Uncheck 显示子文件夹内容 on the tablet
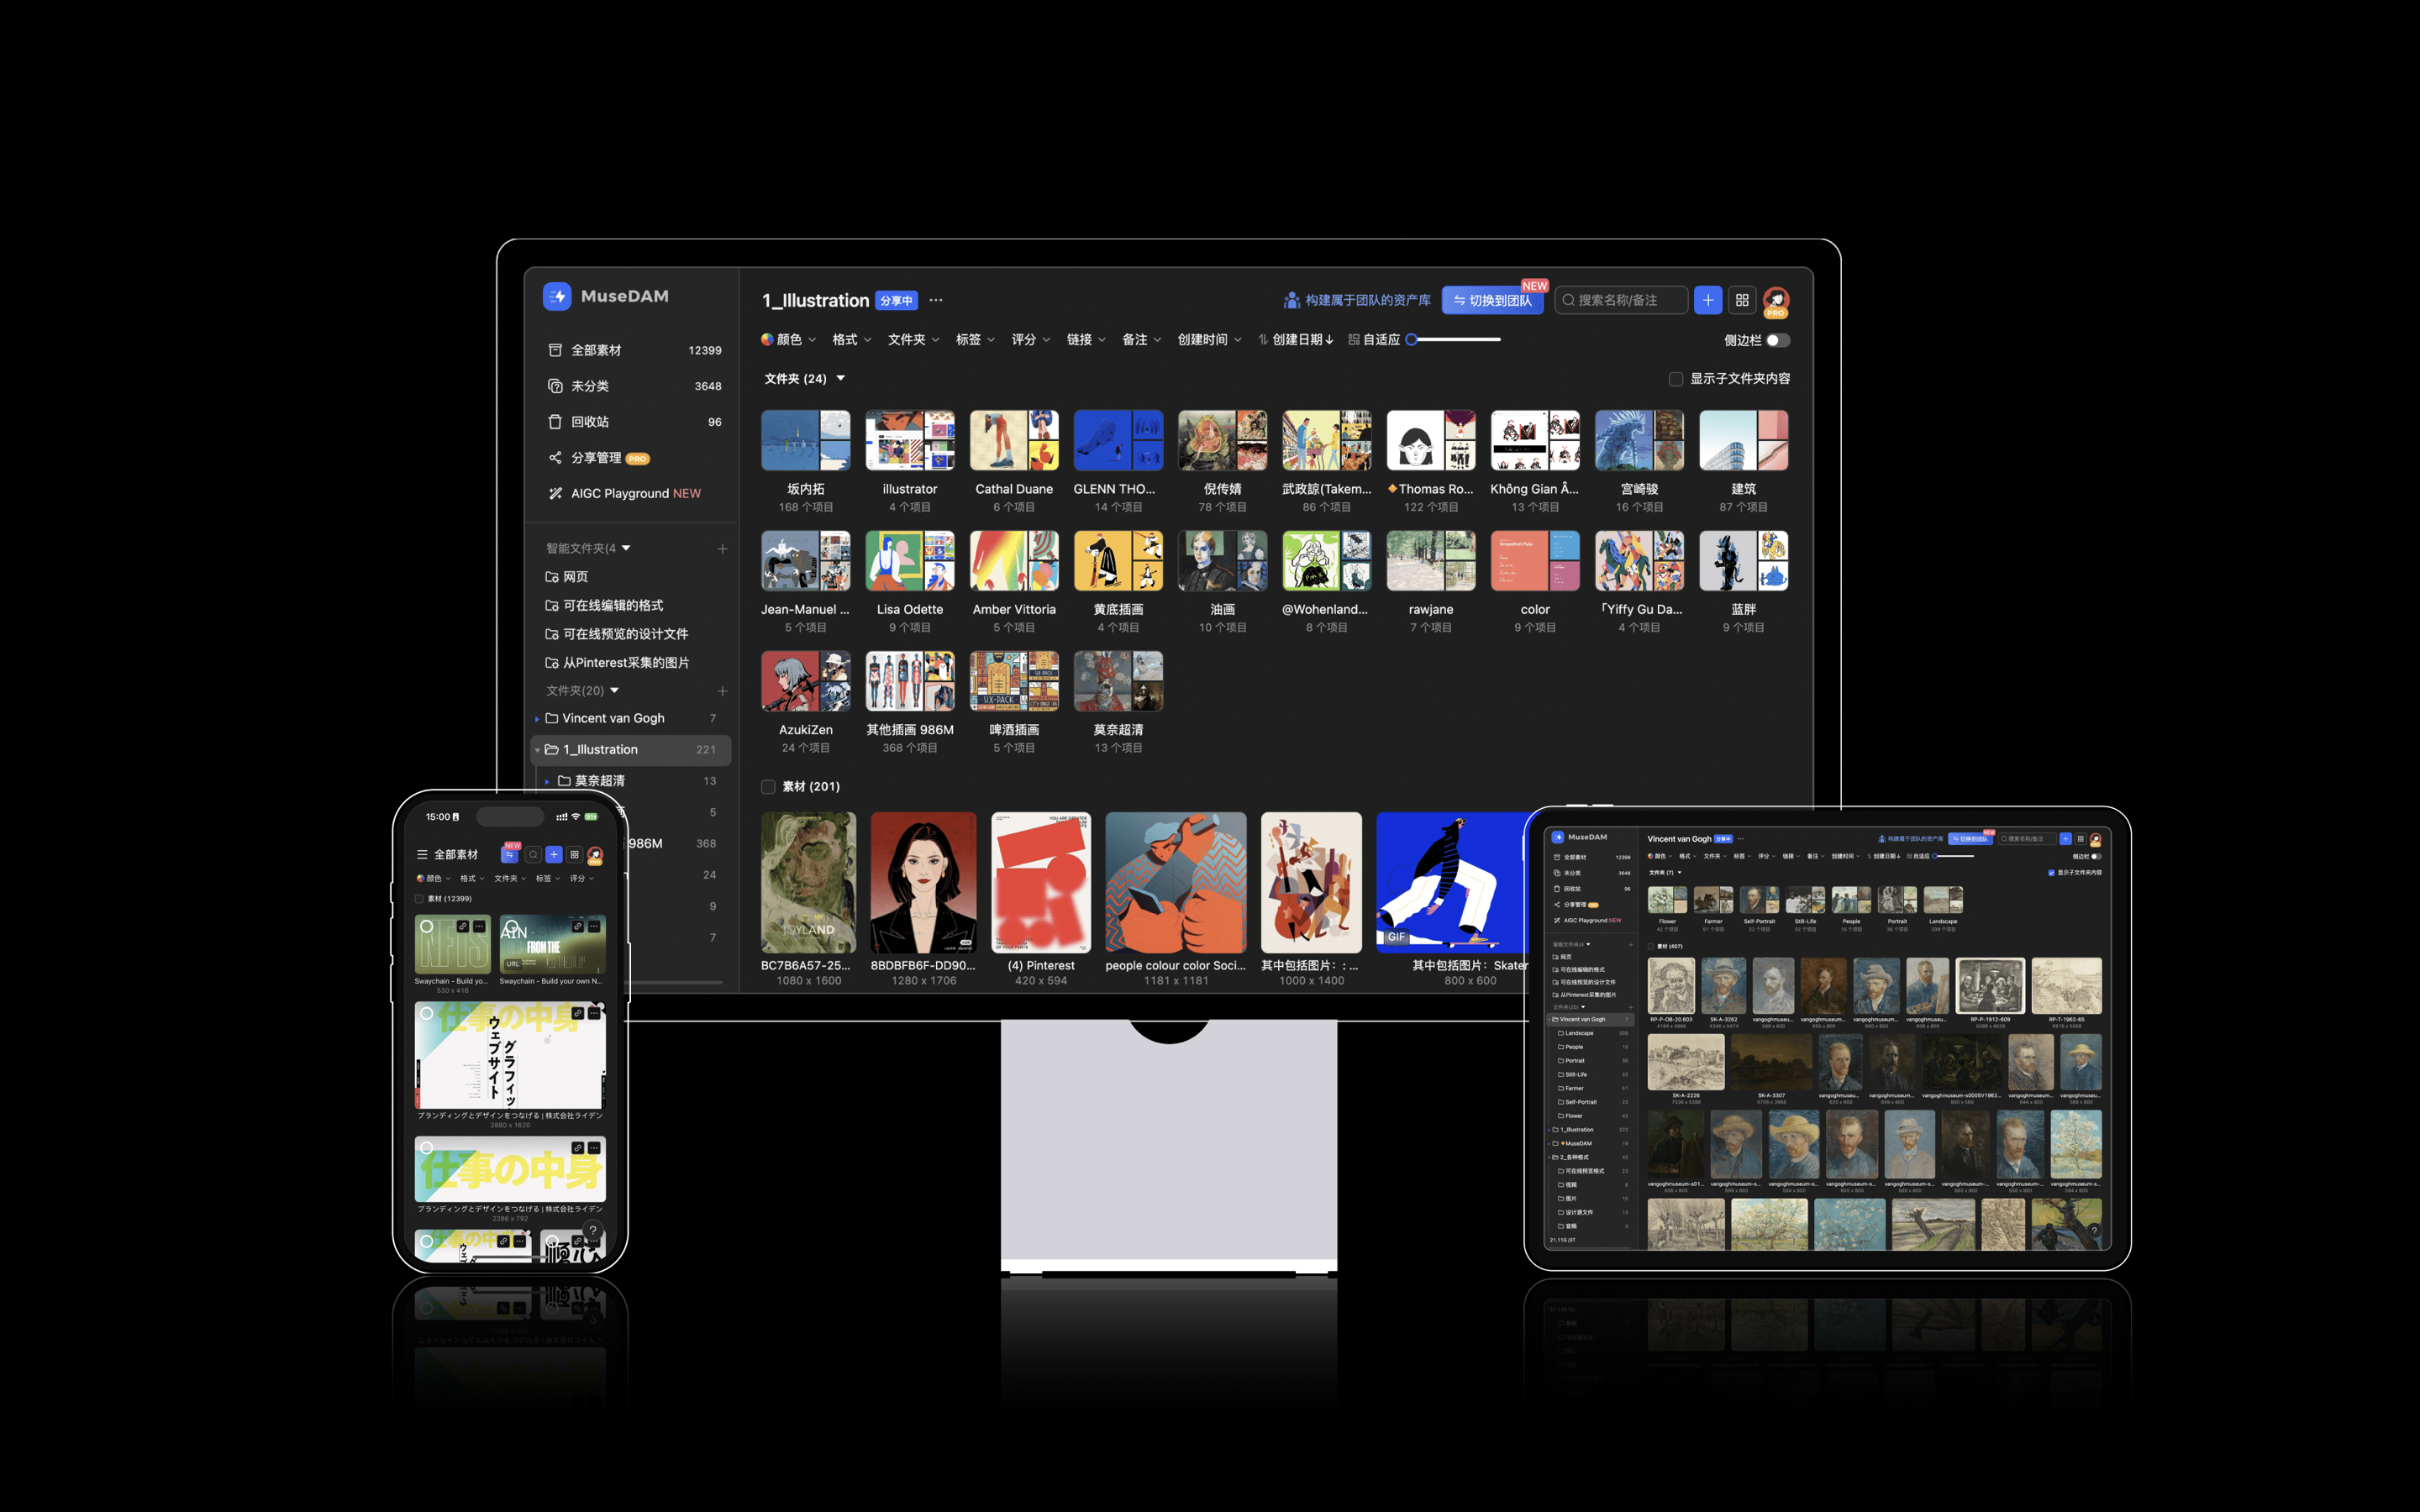The image size is (2420, 1512). click(2051, 873)
